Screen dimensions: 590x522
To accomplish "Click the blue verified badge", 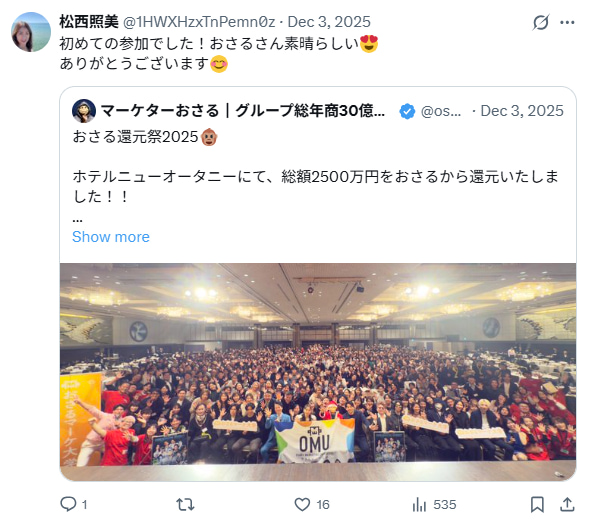I will pyautogui.click(x=407, y=111).
